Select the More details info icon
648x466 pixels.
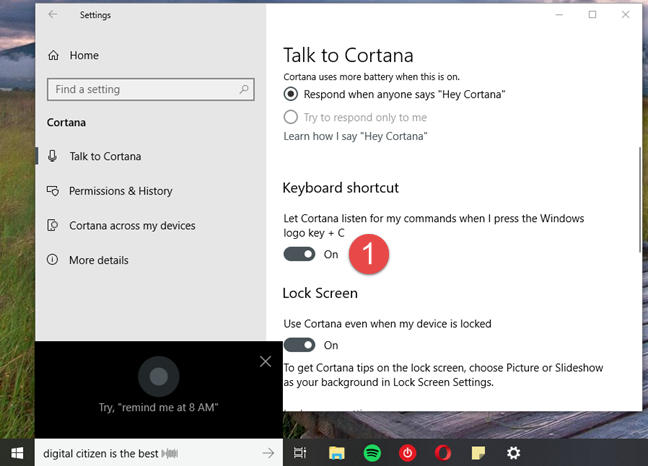coord(52,260)
